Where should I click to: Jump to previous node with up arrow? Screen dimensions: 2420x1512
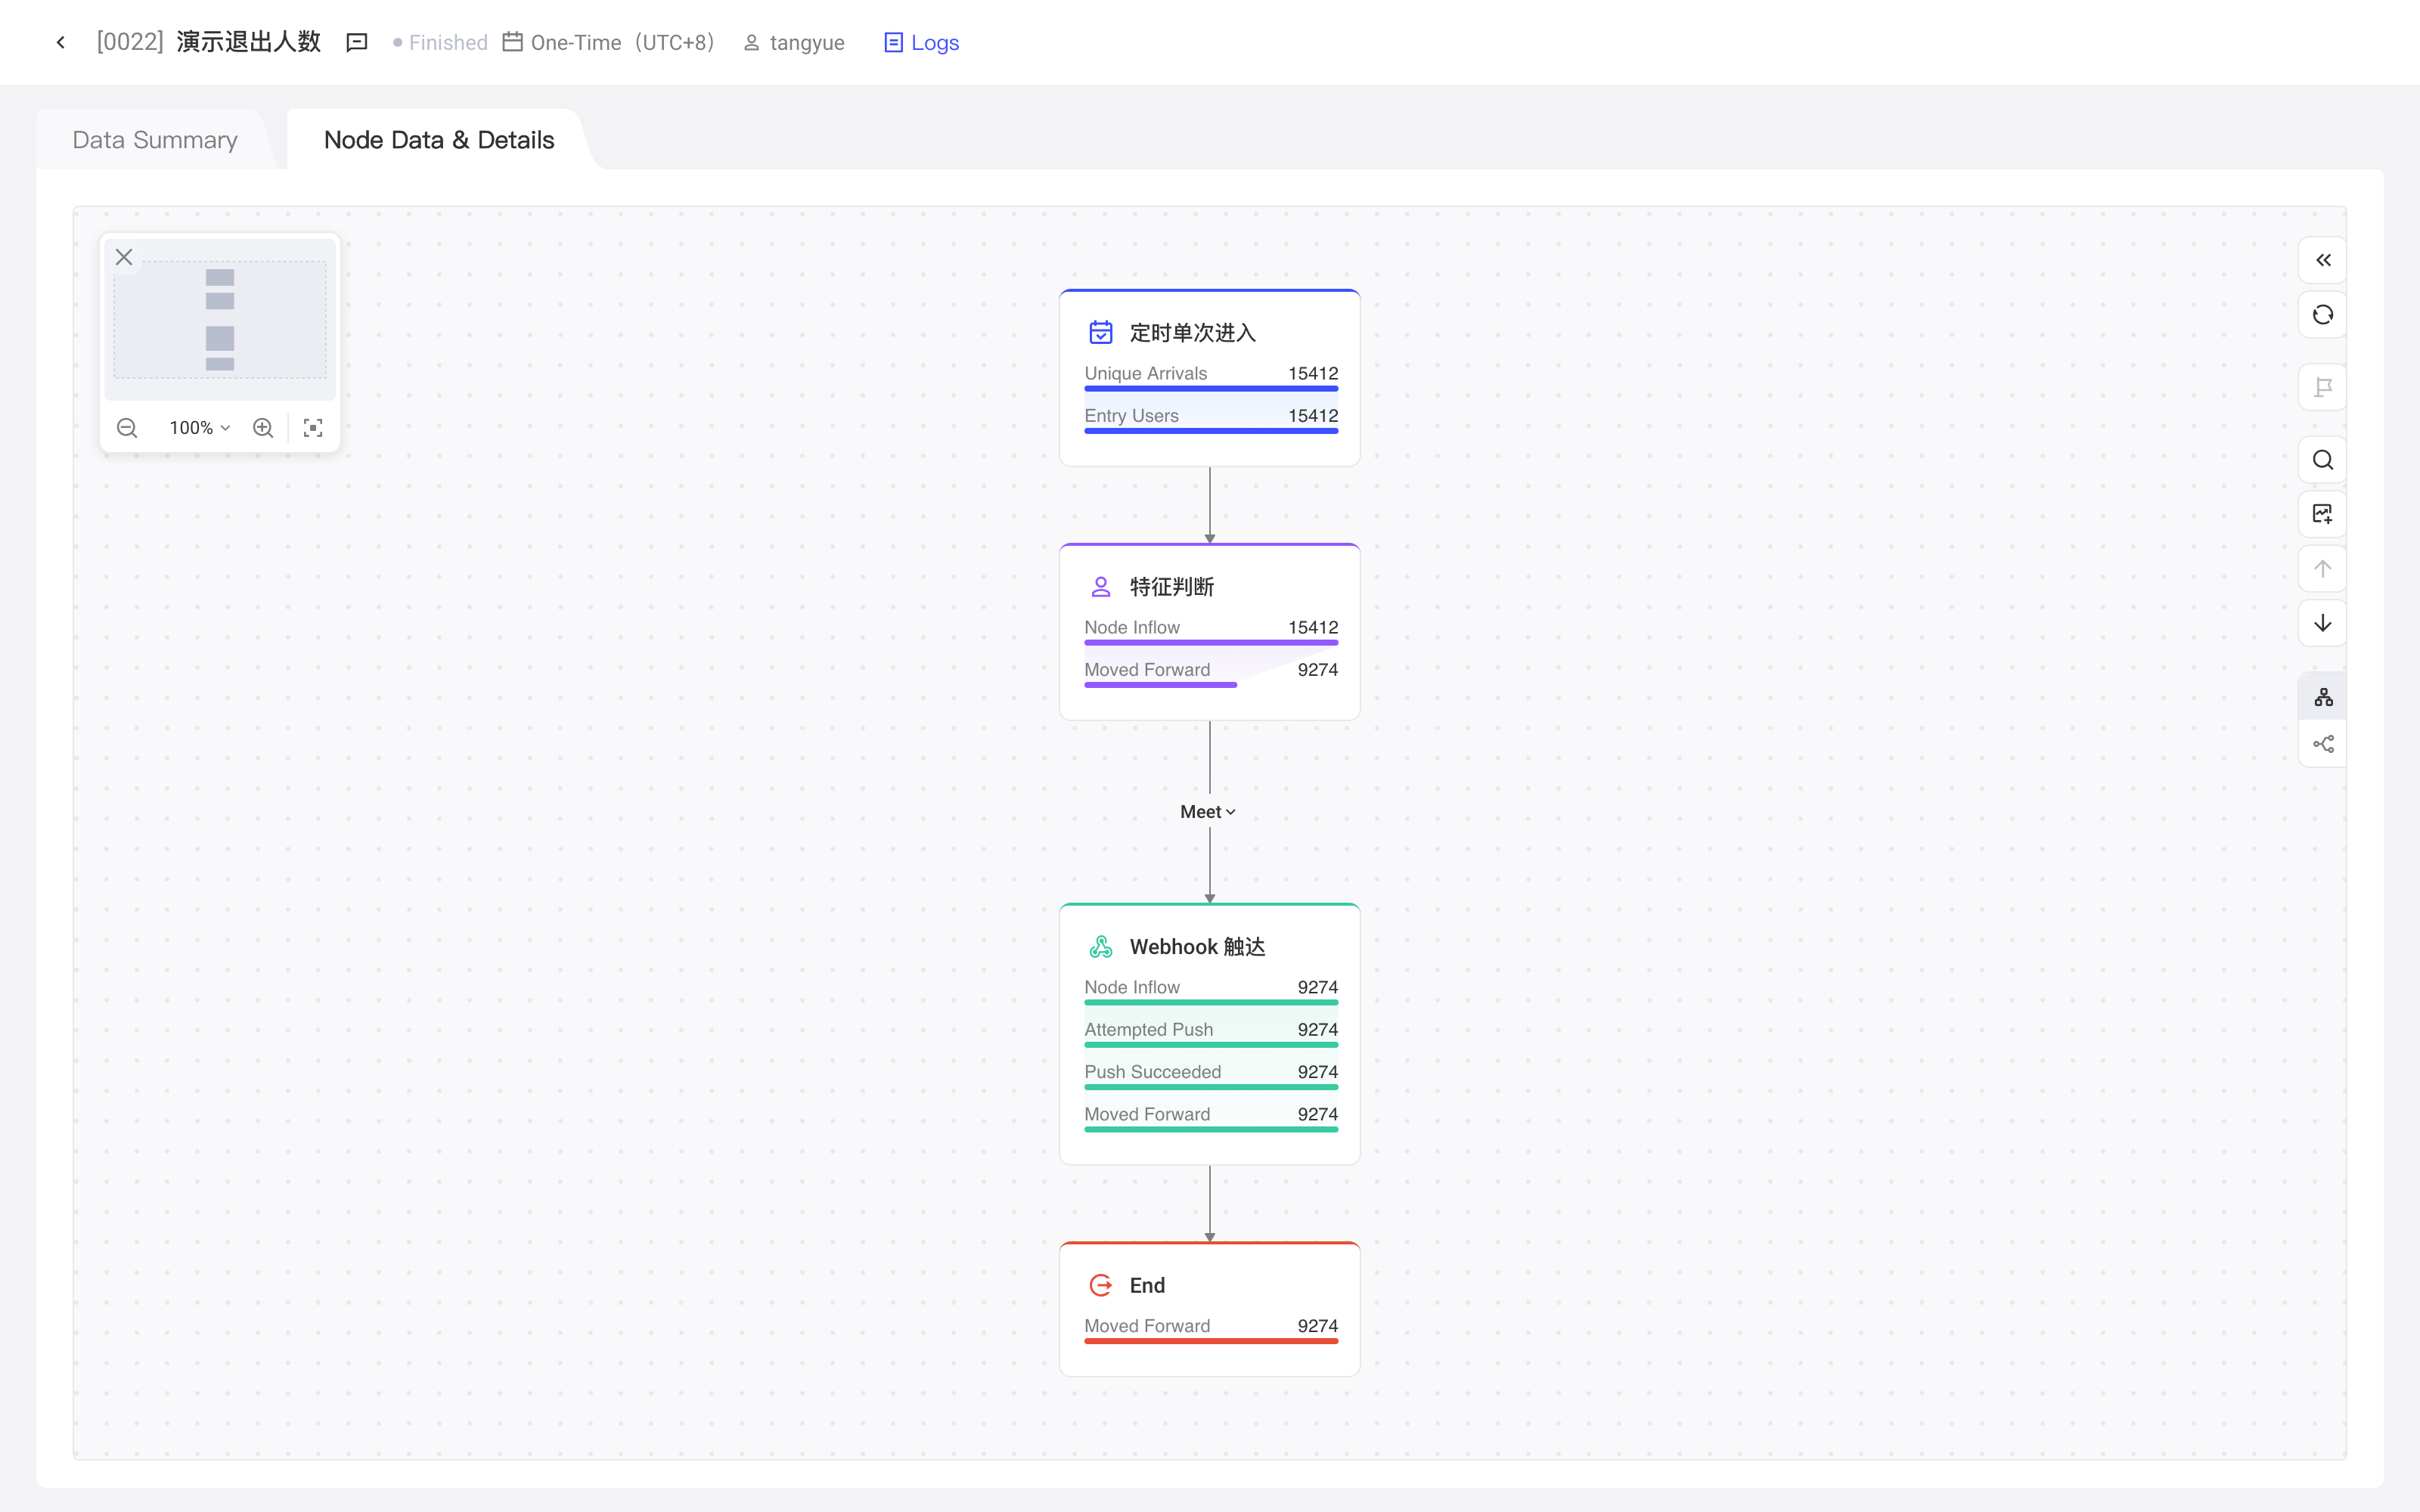tap(2322, 569)
